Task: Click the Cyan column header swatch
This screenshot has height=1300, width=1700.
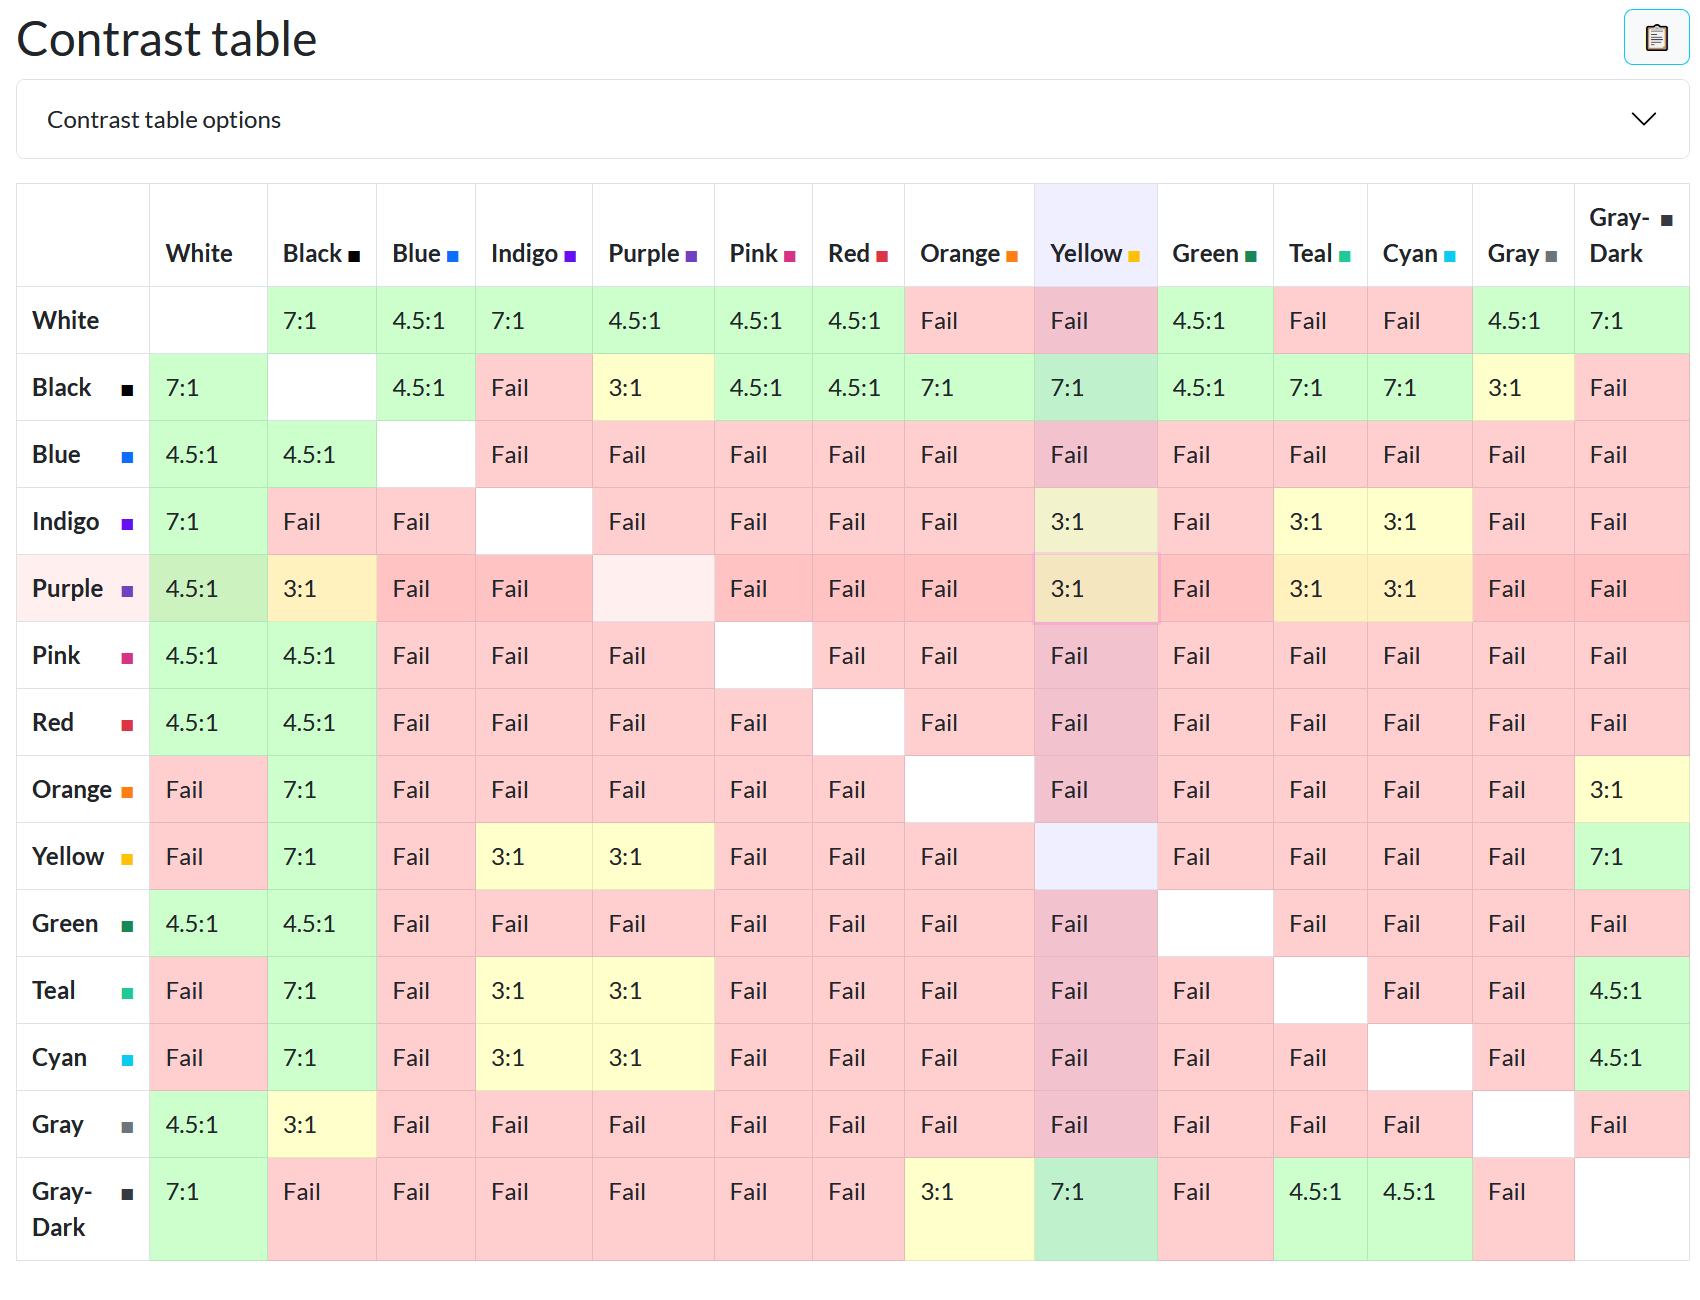Action: coord(1450,256)
